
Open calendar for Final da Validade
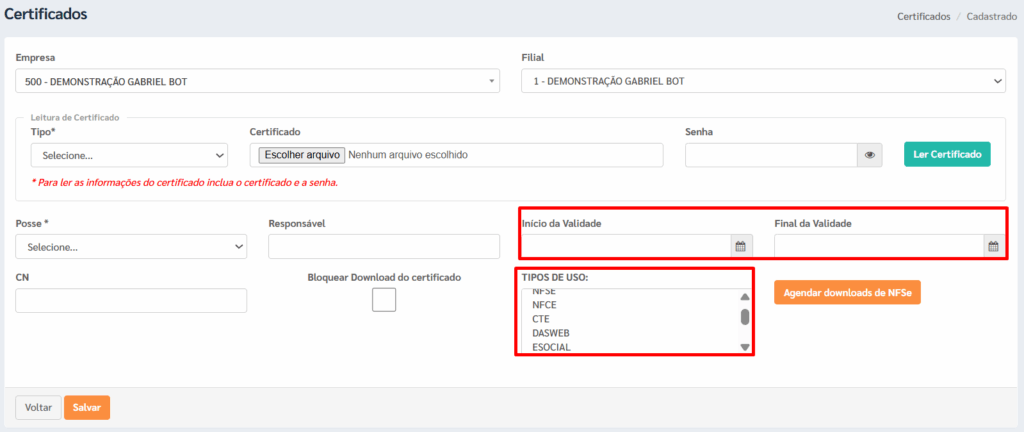click(993, 247)
